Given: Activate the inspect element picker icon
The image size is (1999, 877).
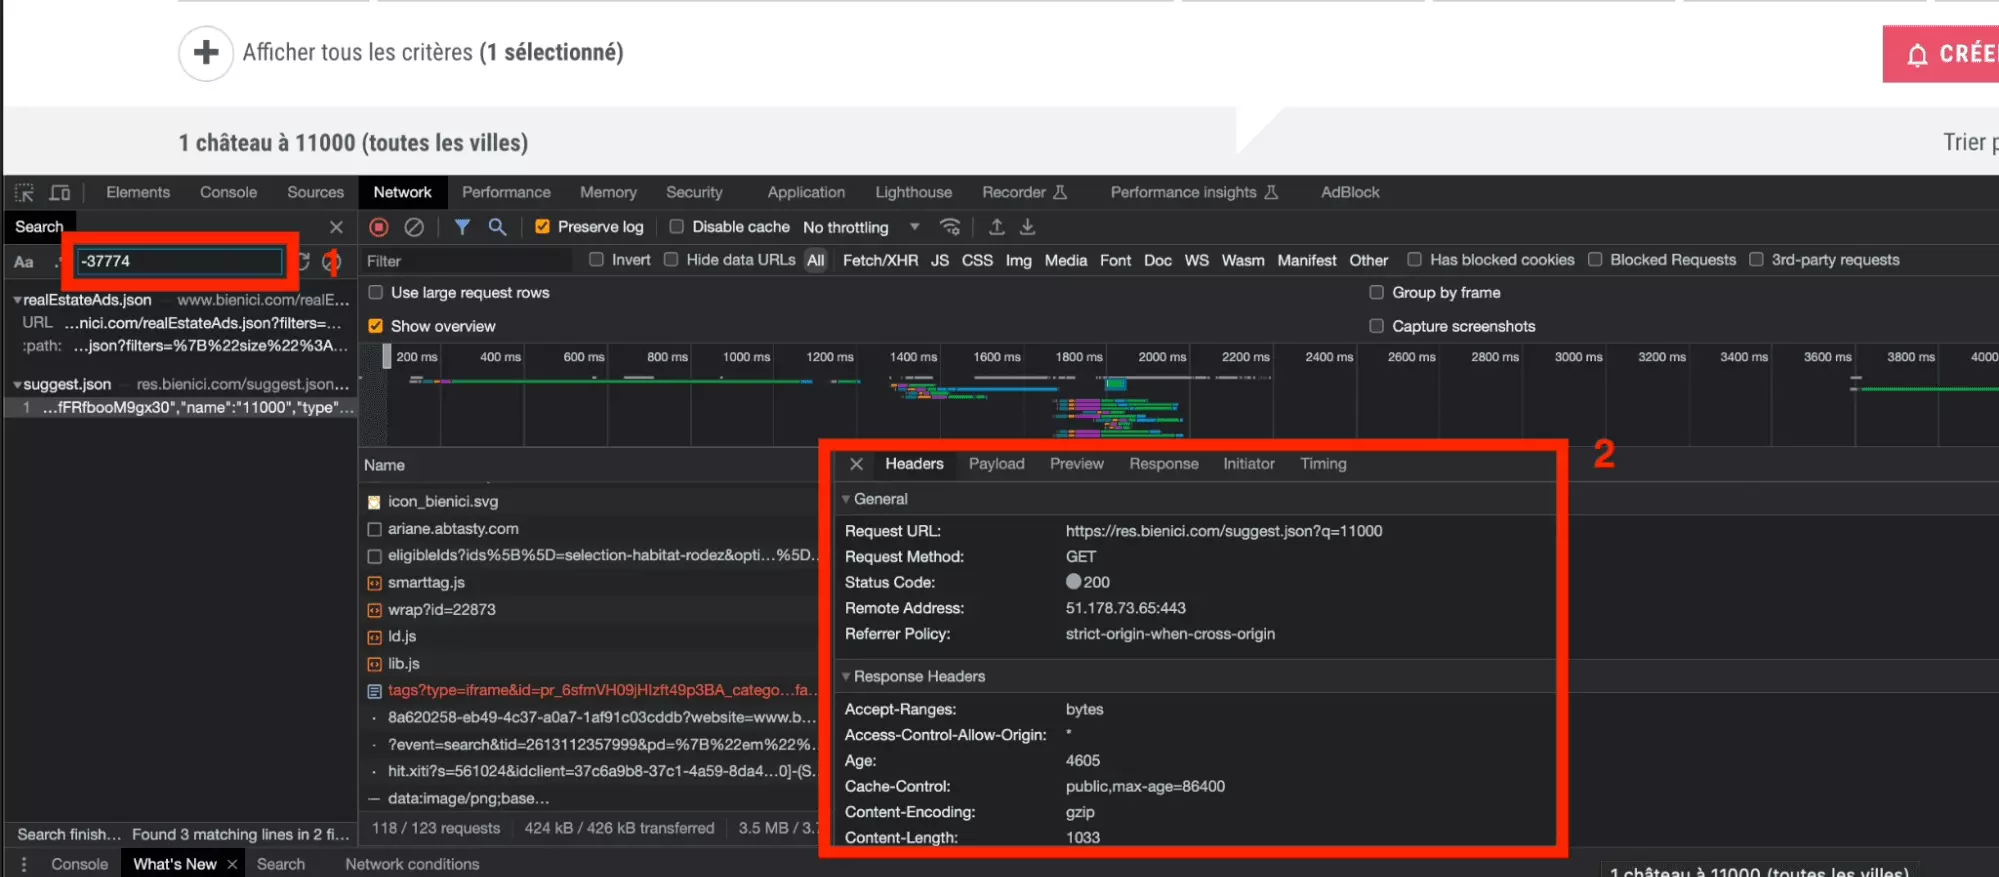Looking at the screenshot, I should [x=24, y=192].
